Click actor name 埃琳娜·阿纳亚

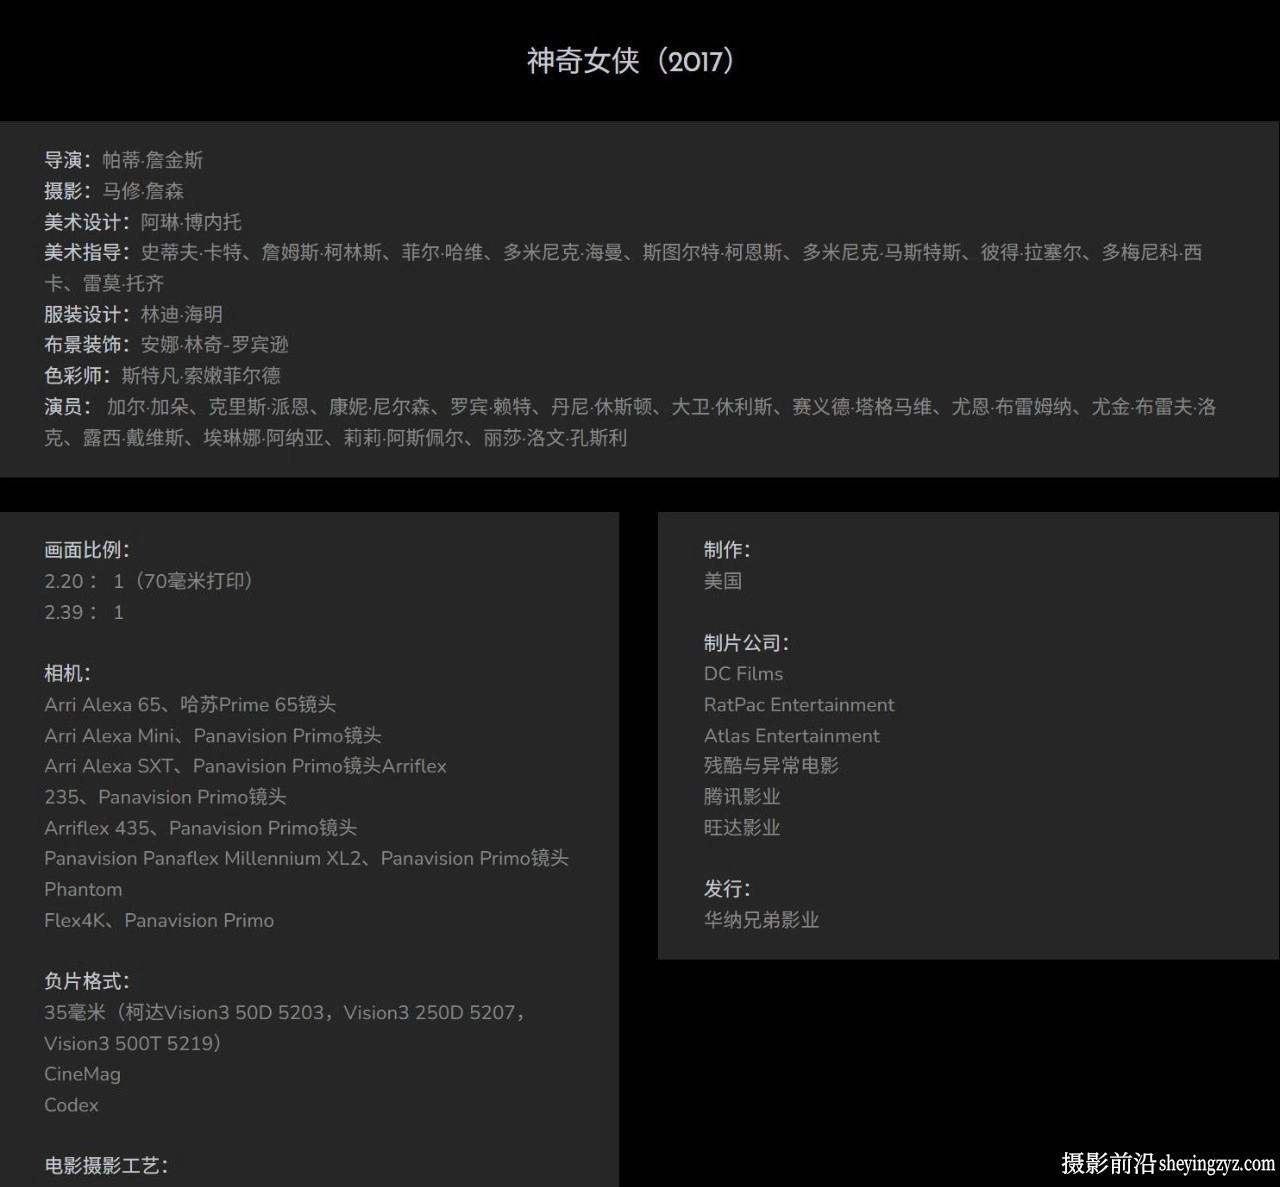point(264,437)
